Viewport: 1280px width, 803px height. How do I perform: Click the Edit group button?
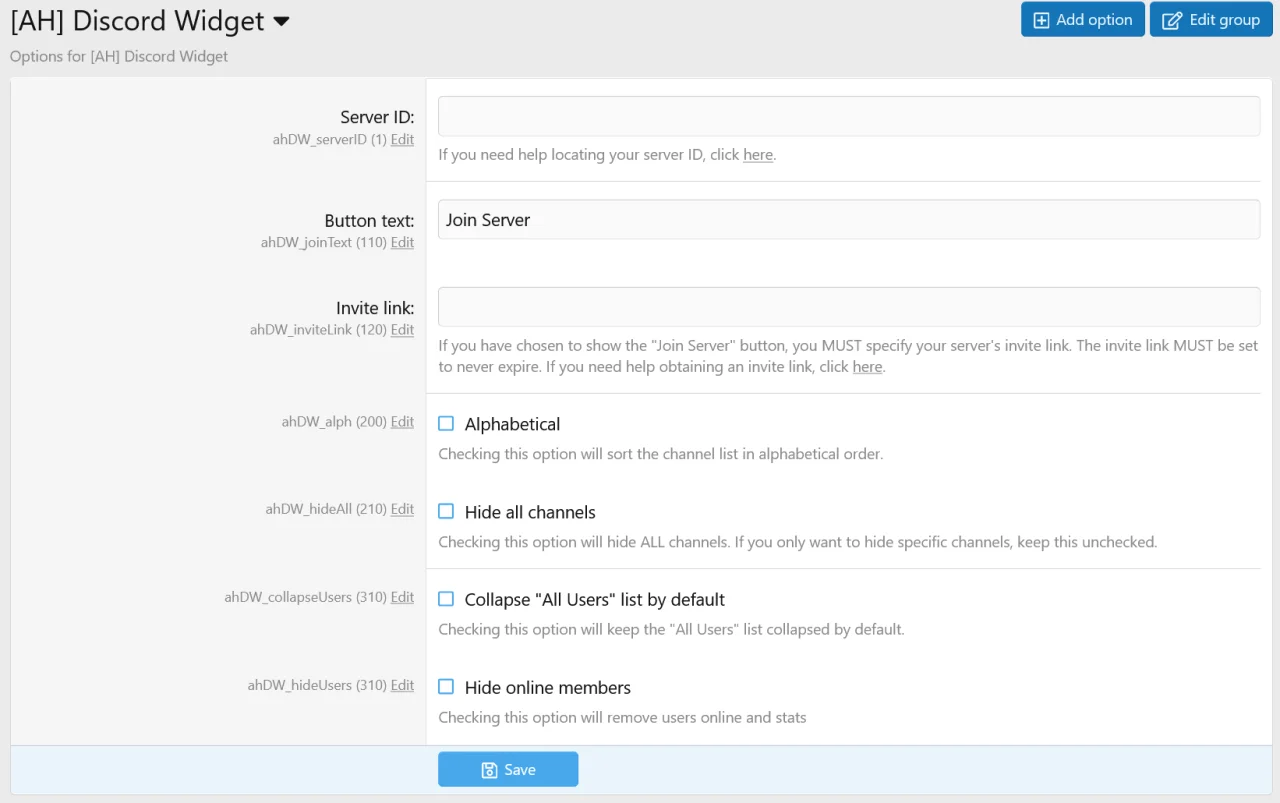point(1210,20)
